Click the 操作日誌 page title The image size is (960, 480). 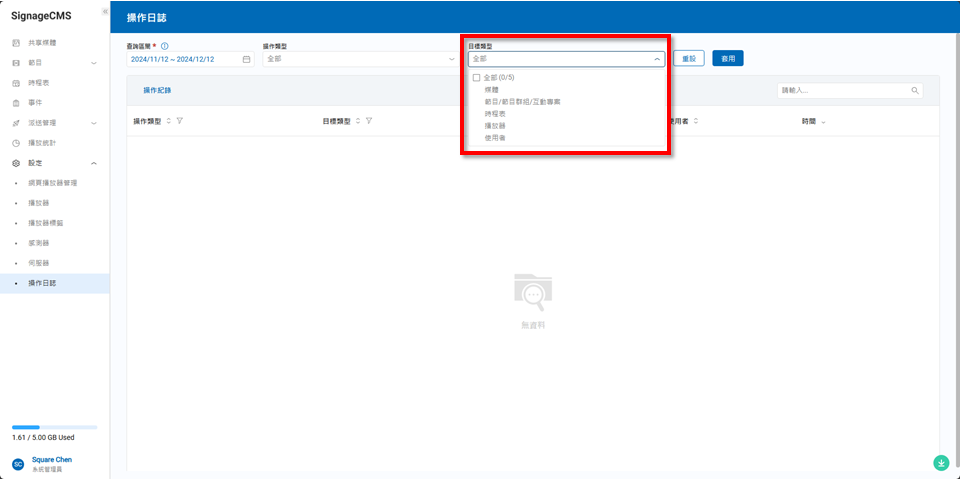tap(146, 18)
